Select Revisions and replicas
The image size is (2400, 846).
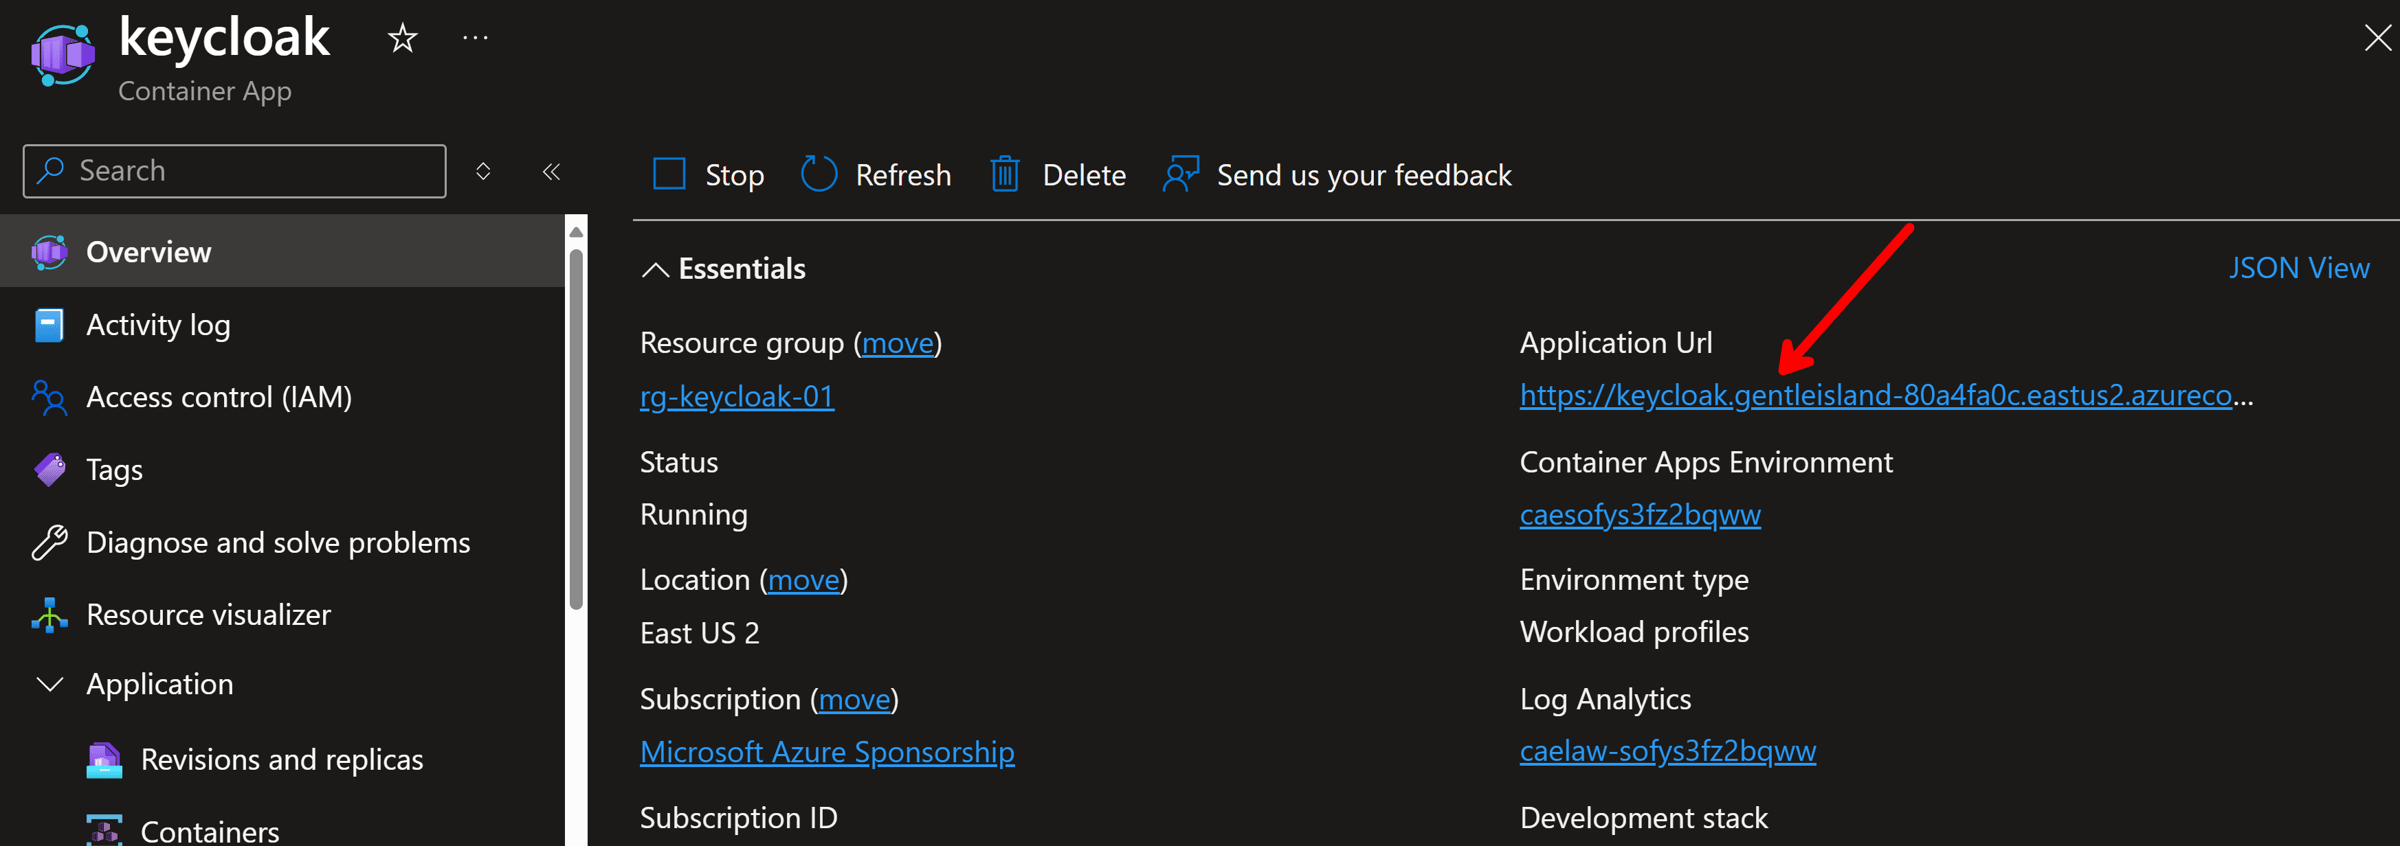click(282, 759)
